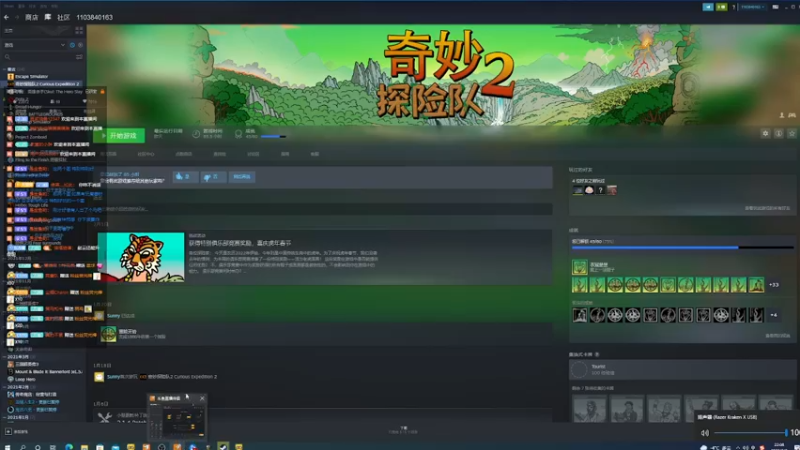Select Project Zomboid in library list
The height and width of the screenshot is (450, 800).
pos(31,137)
